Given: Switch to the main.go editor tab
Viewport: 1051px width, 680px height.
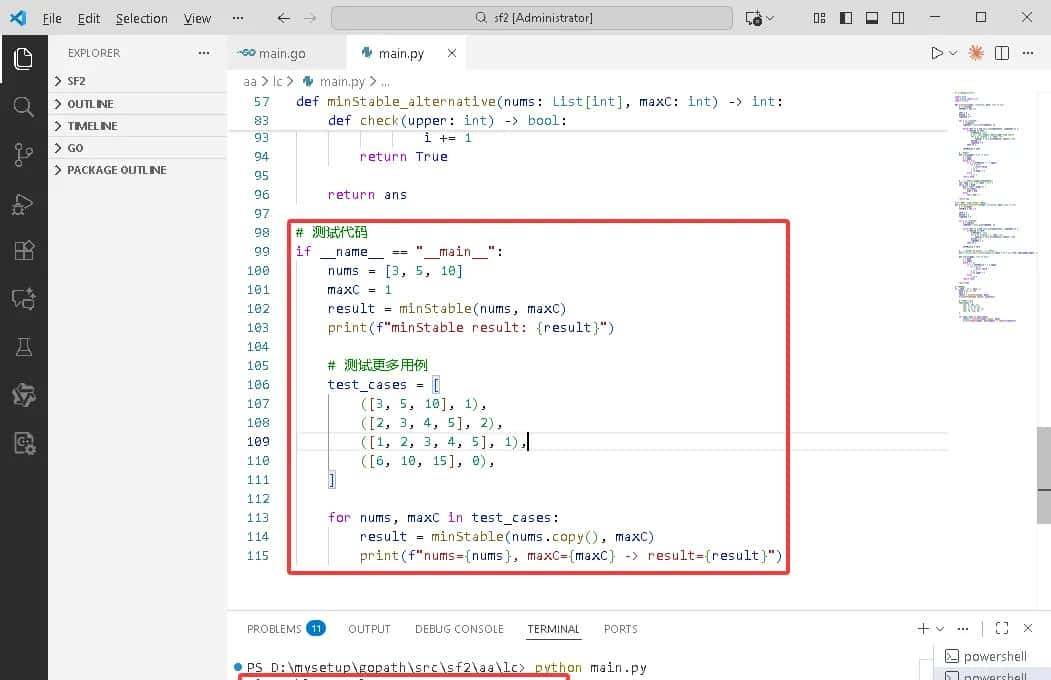Looking at the screenshot, I should (273, 53).
